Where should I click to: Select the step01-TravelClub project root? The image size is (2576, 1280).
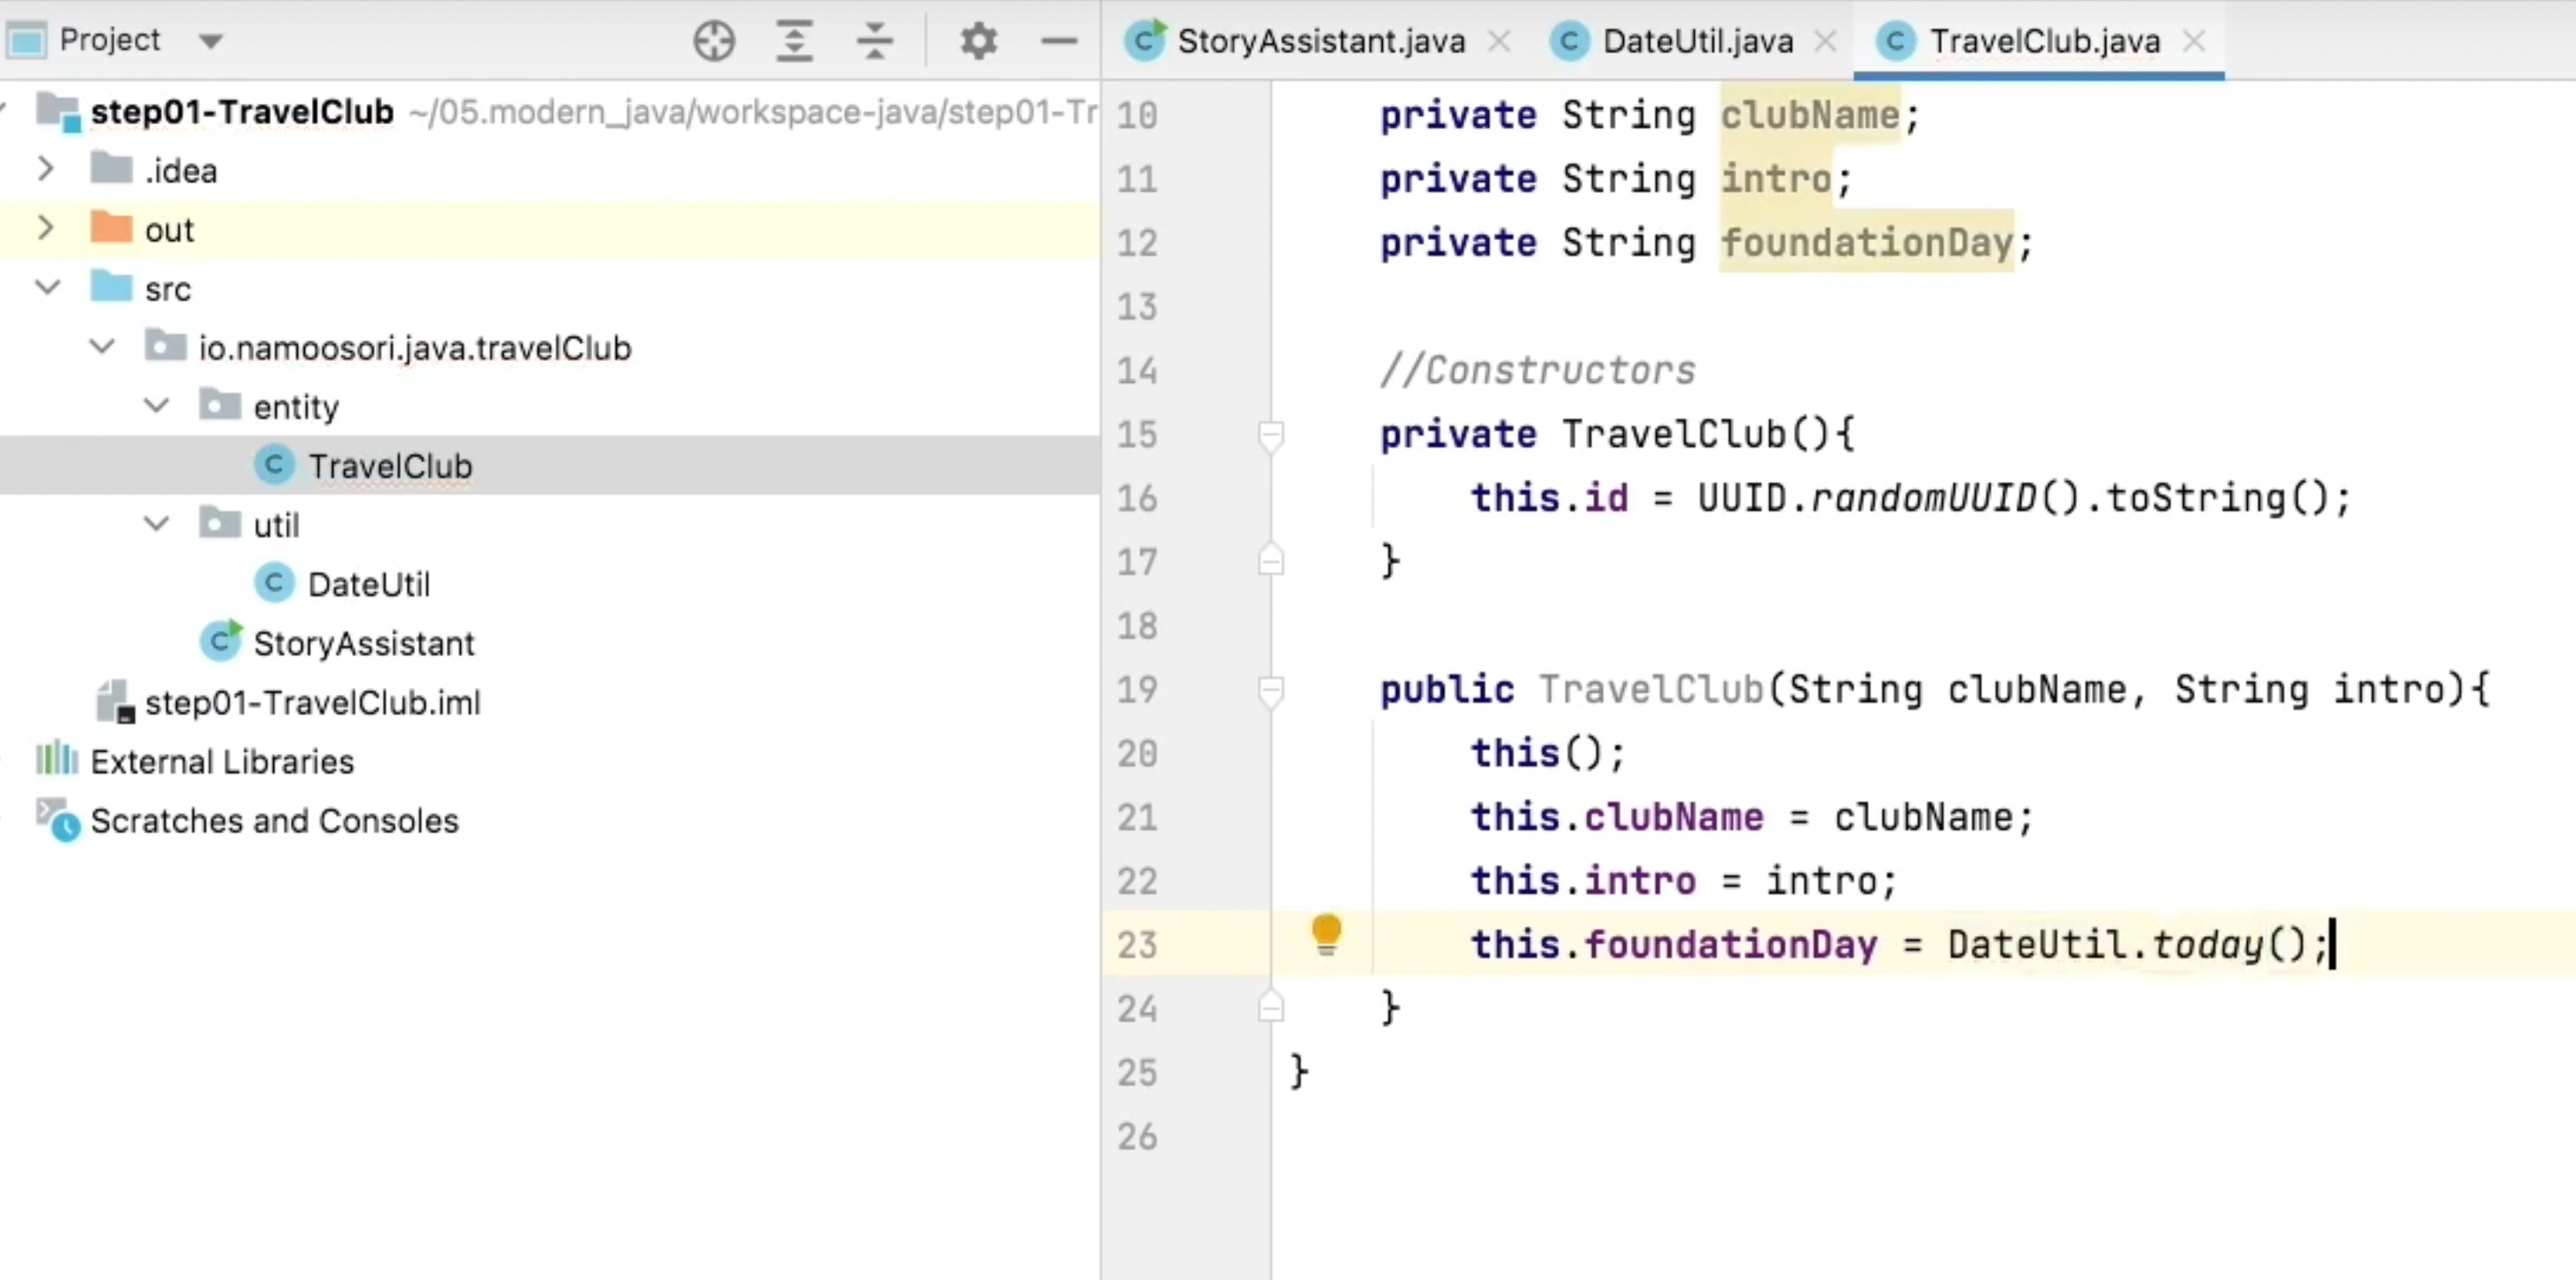pos(242,111)
